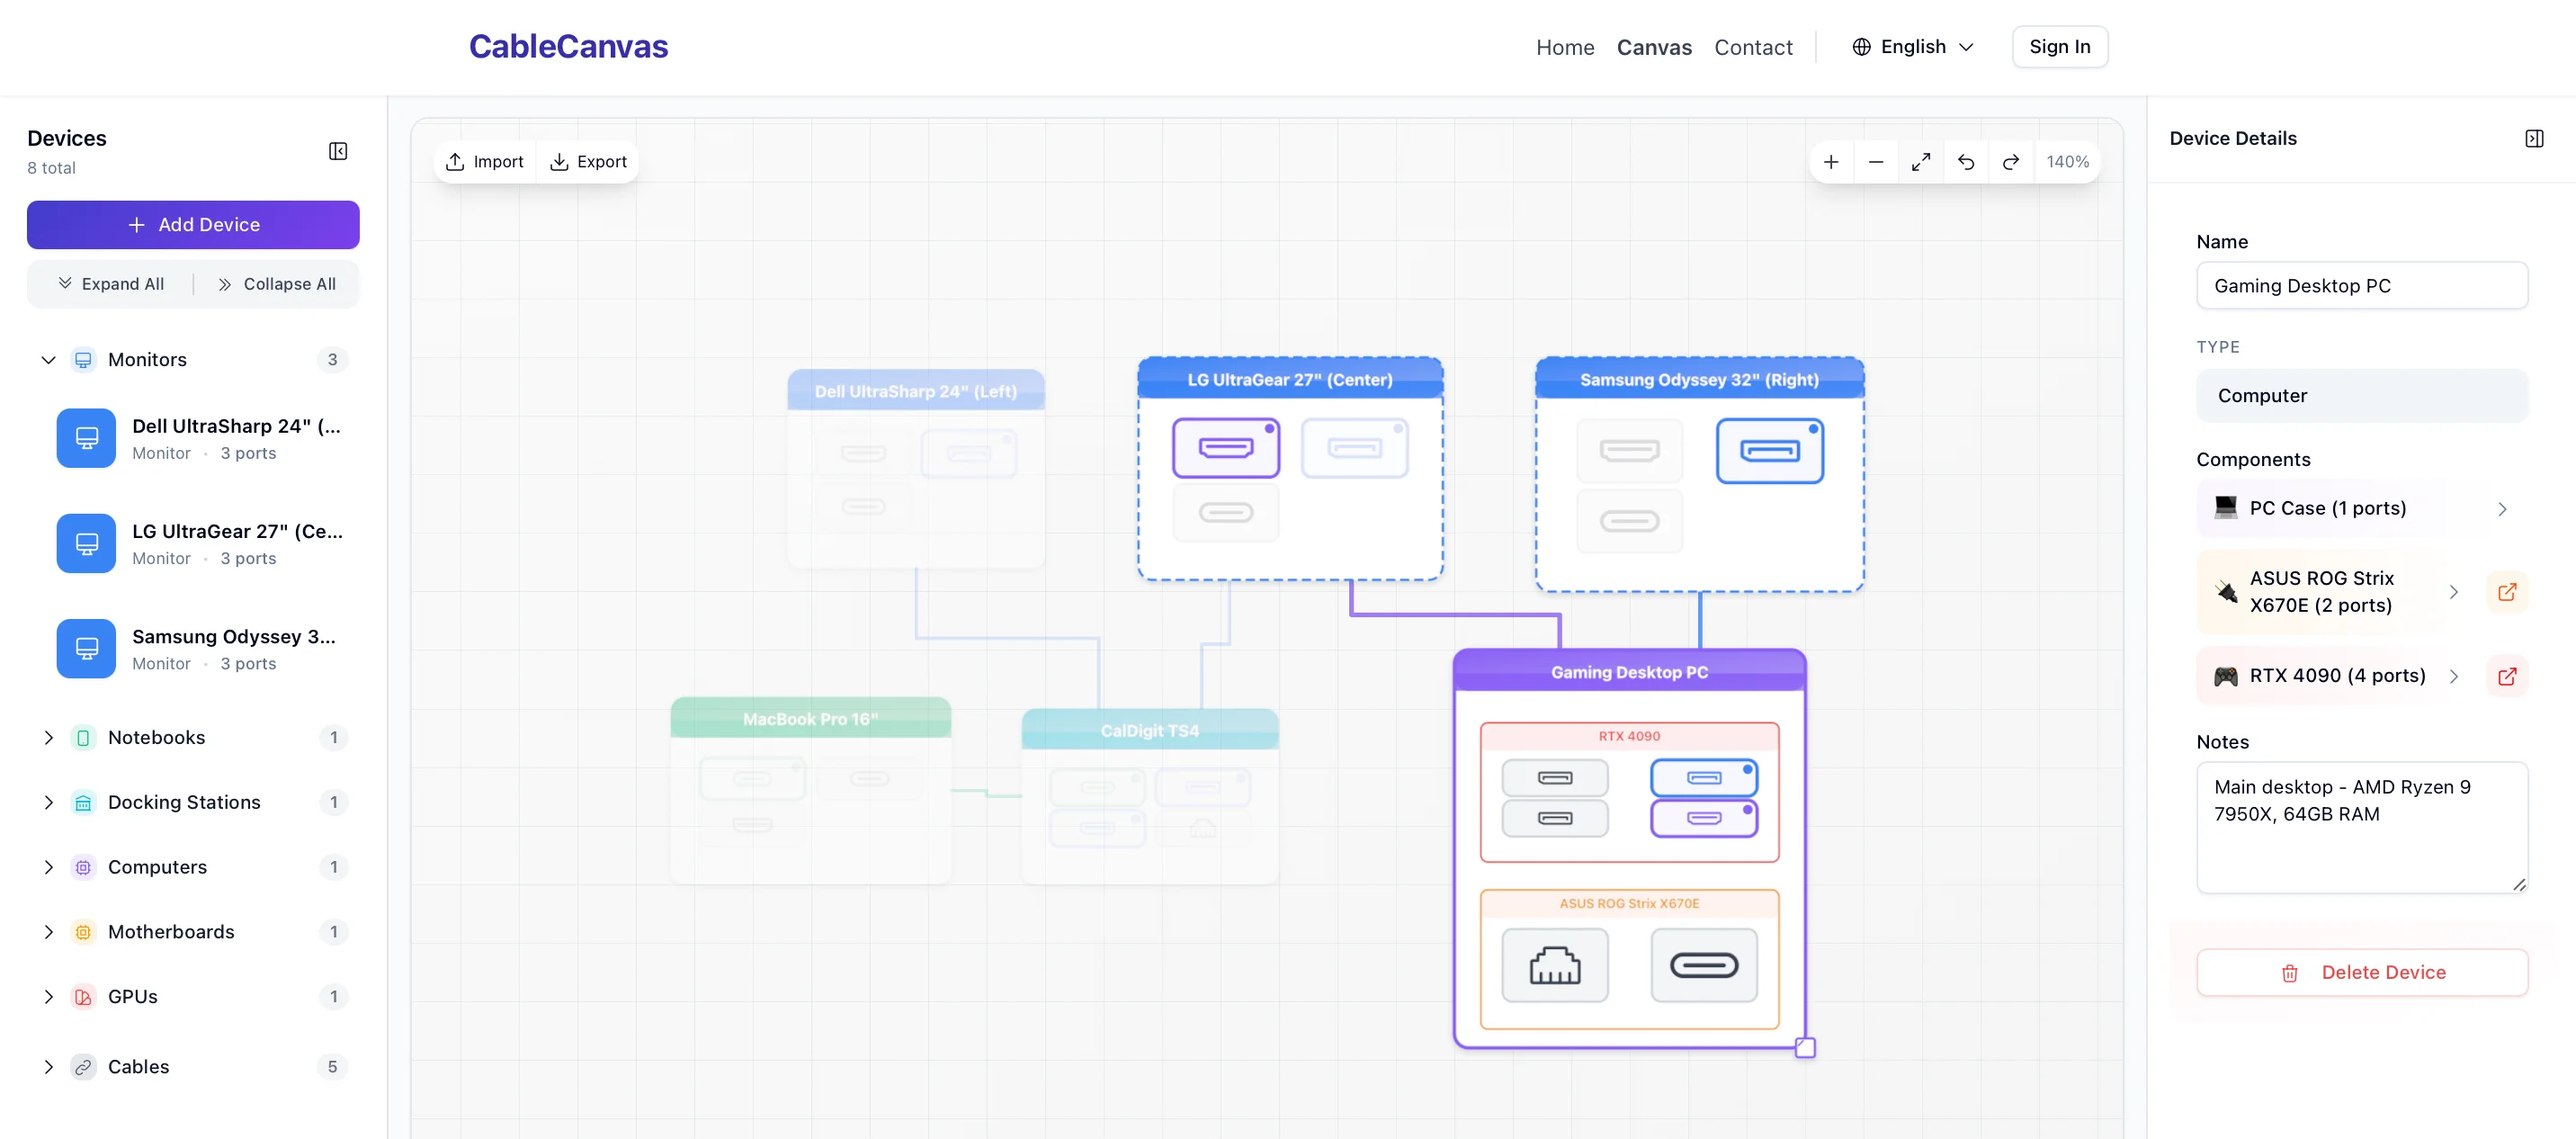2576x1139 pixels.
Task: Open external link for RTX 4090 component
Action: click(x=2507, y=676)
